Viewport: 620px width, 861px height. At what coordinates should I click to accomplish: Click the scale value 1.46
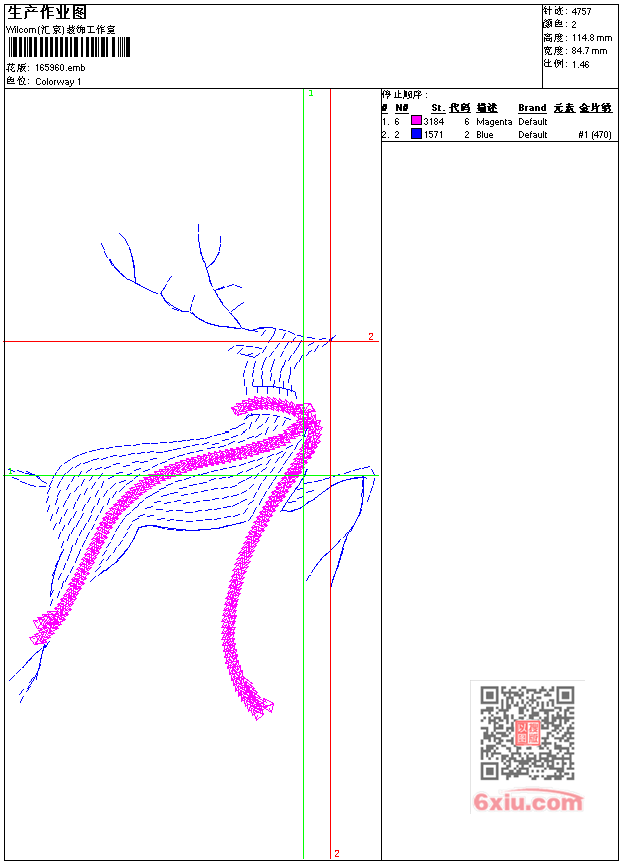click(x=580, y=64)
